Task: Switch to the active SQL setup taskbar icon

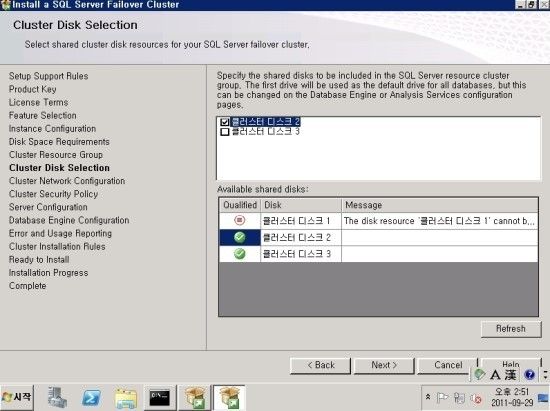Action: pyautogui.click(x=229, y=398)
